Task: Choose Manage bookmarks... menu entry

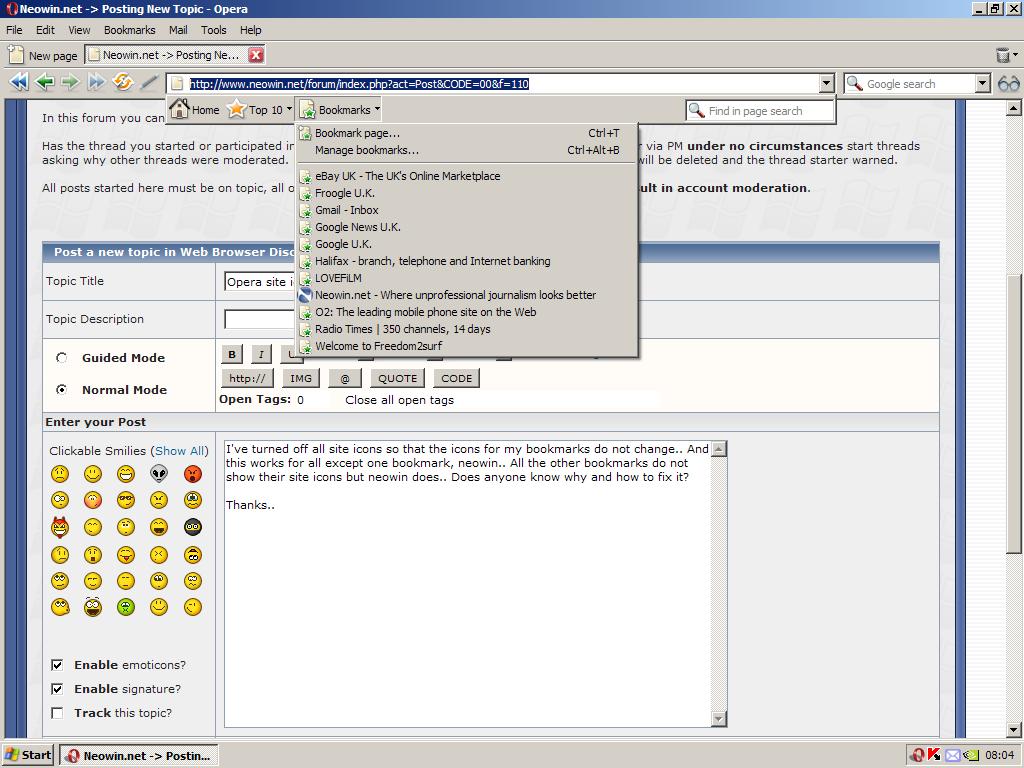Action: pyautogui.click(x=467, y=150)
